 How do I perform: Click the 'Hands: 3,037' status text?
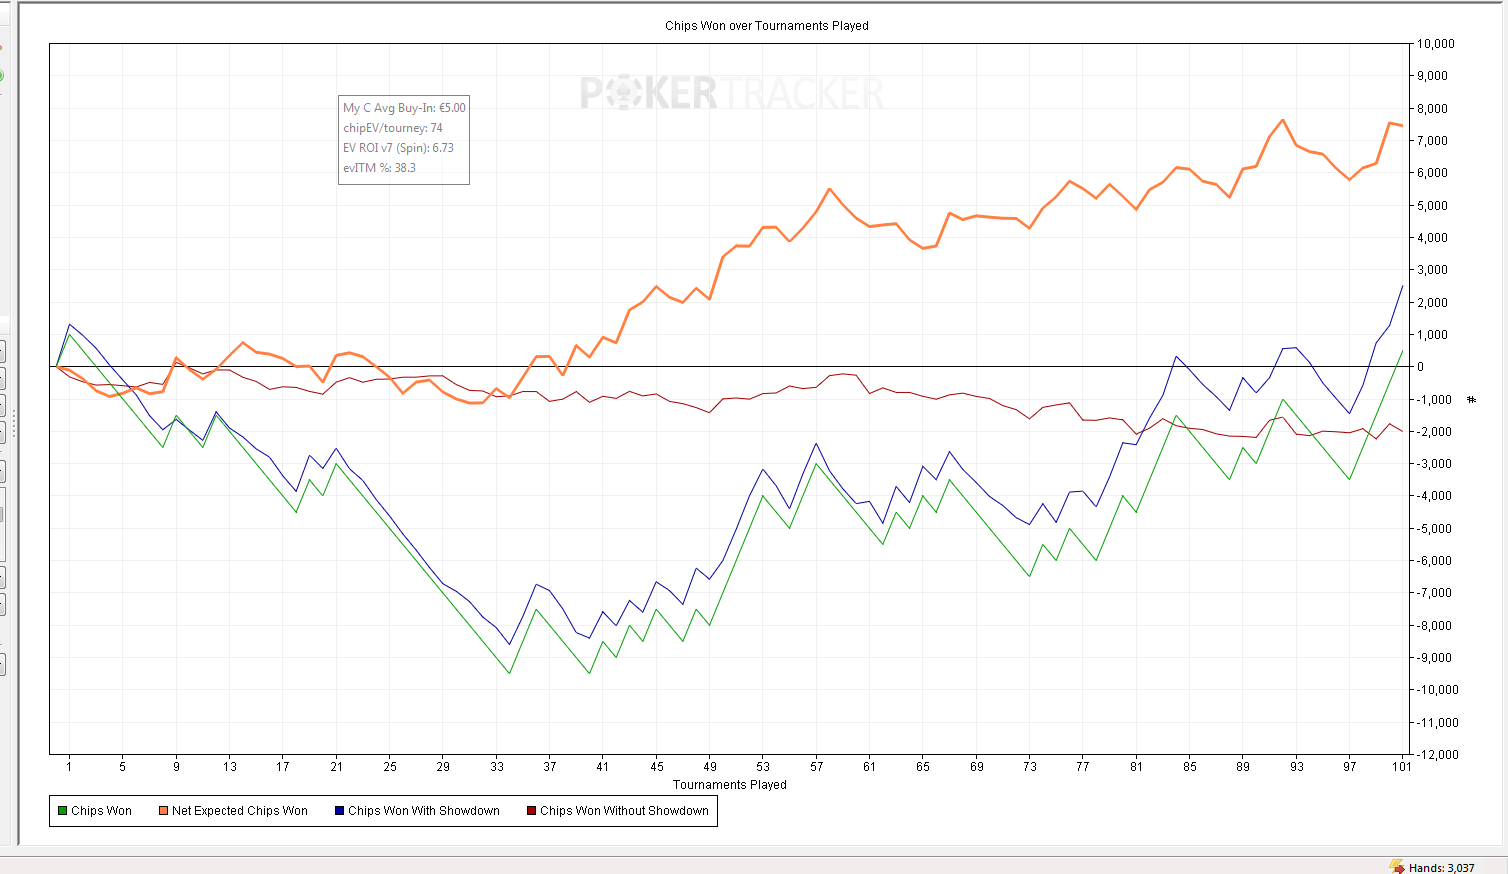coord(1441,868)
